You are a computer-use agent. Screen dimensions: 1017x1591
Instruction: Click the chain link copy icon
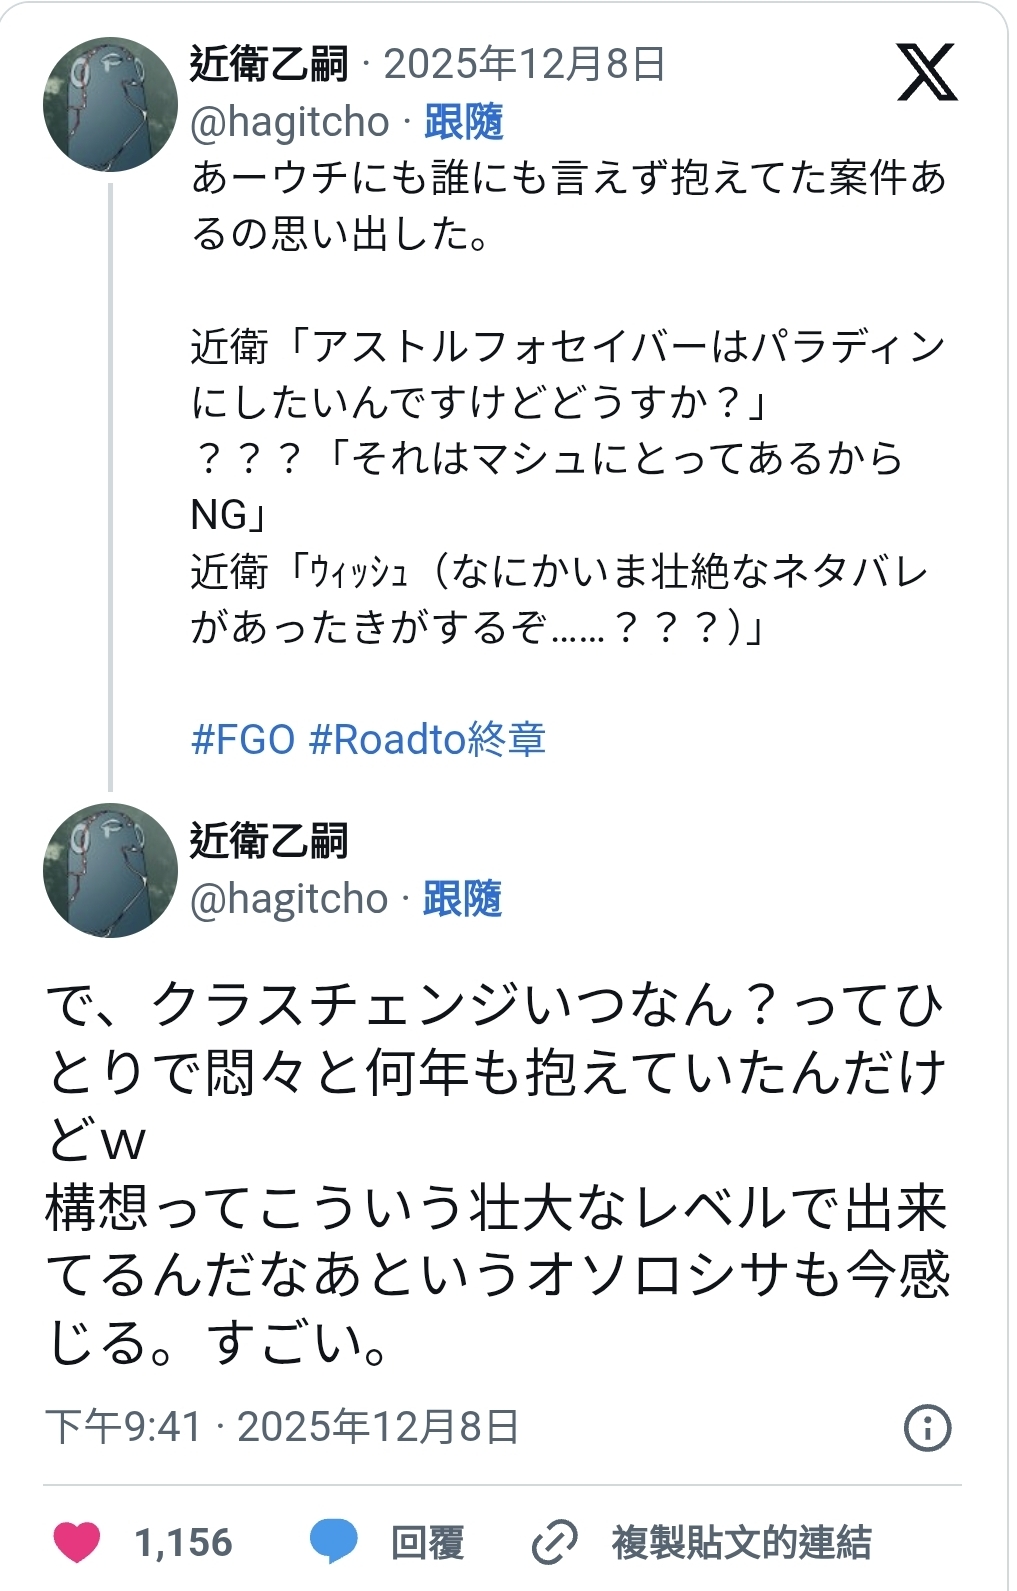tap(554, 1542)
